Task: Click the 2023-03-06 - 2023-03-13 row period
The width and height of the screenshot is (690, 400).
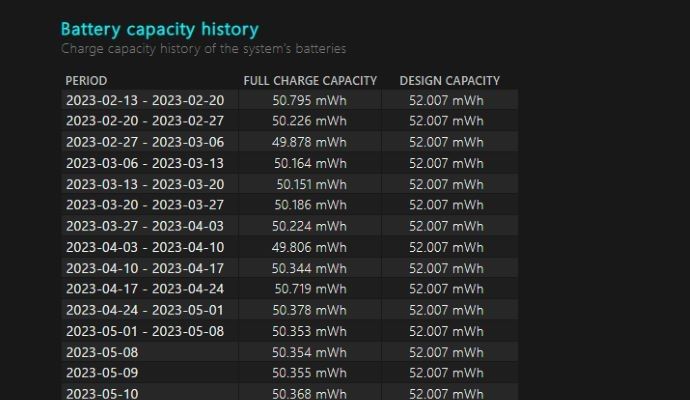Action: tap(145, 163)
